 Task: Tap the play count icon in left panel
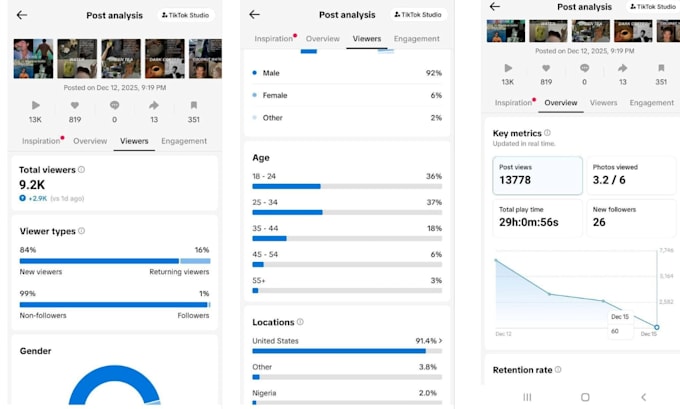click(36, 105)
